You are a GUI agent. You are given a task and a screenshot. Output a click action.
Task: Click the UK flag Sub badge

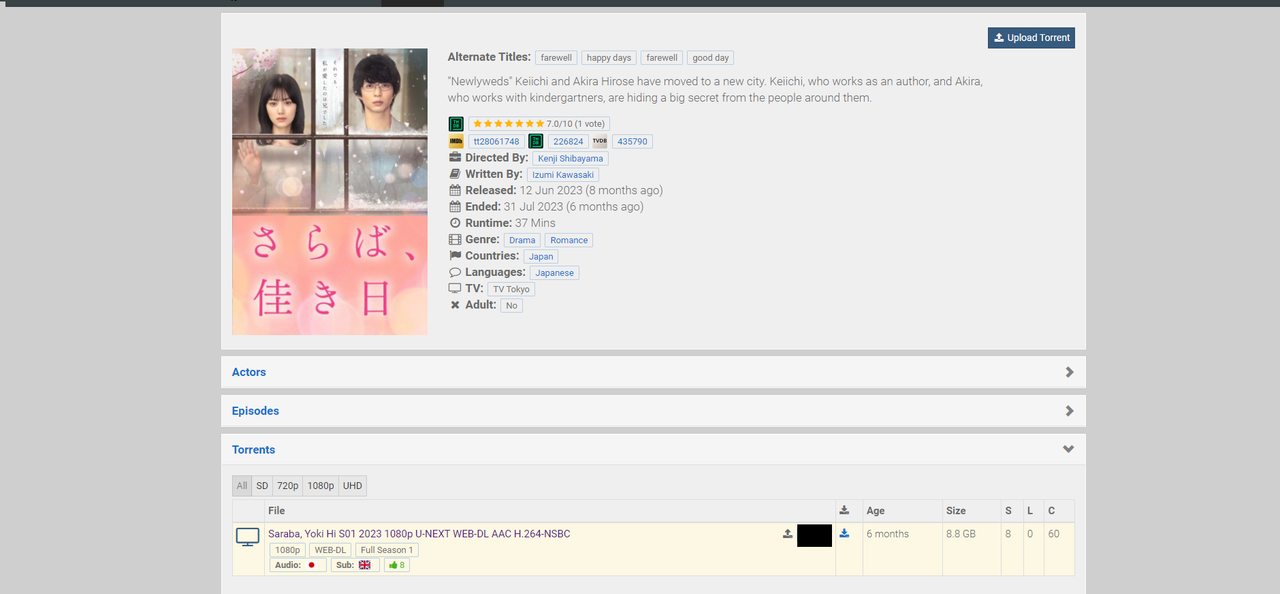click(355, 565)
